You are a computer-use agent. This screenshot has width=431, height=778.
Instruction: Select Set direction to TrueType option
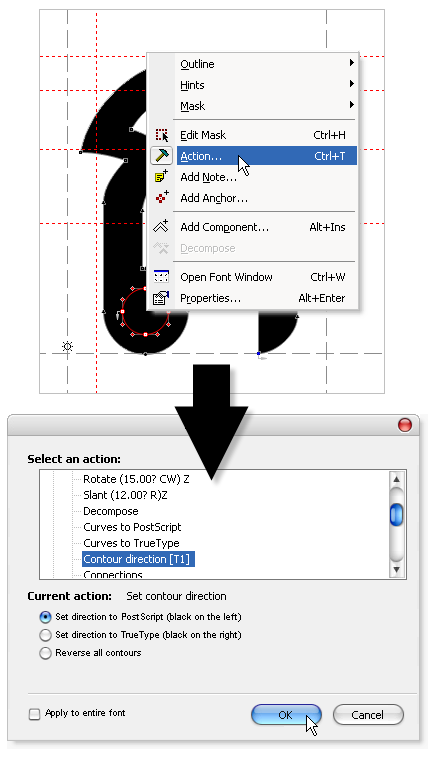[45, 635]
